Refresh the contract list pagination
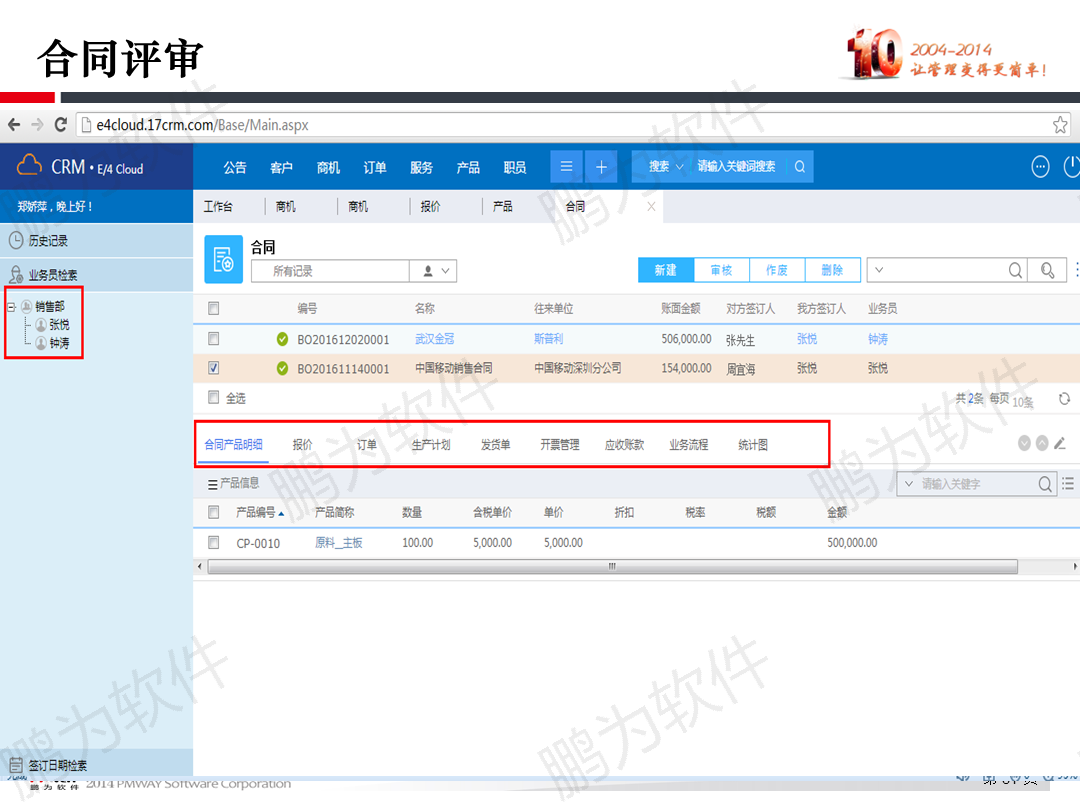Screen dimensions: 1080x810 tap(1064, 399)
